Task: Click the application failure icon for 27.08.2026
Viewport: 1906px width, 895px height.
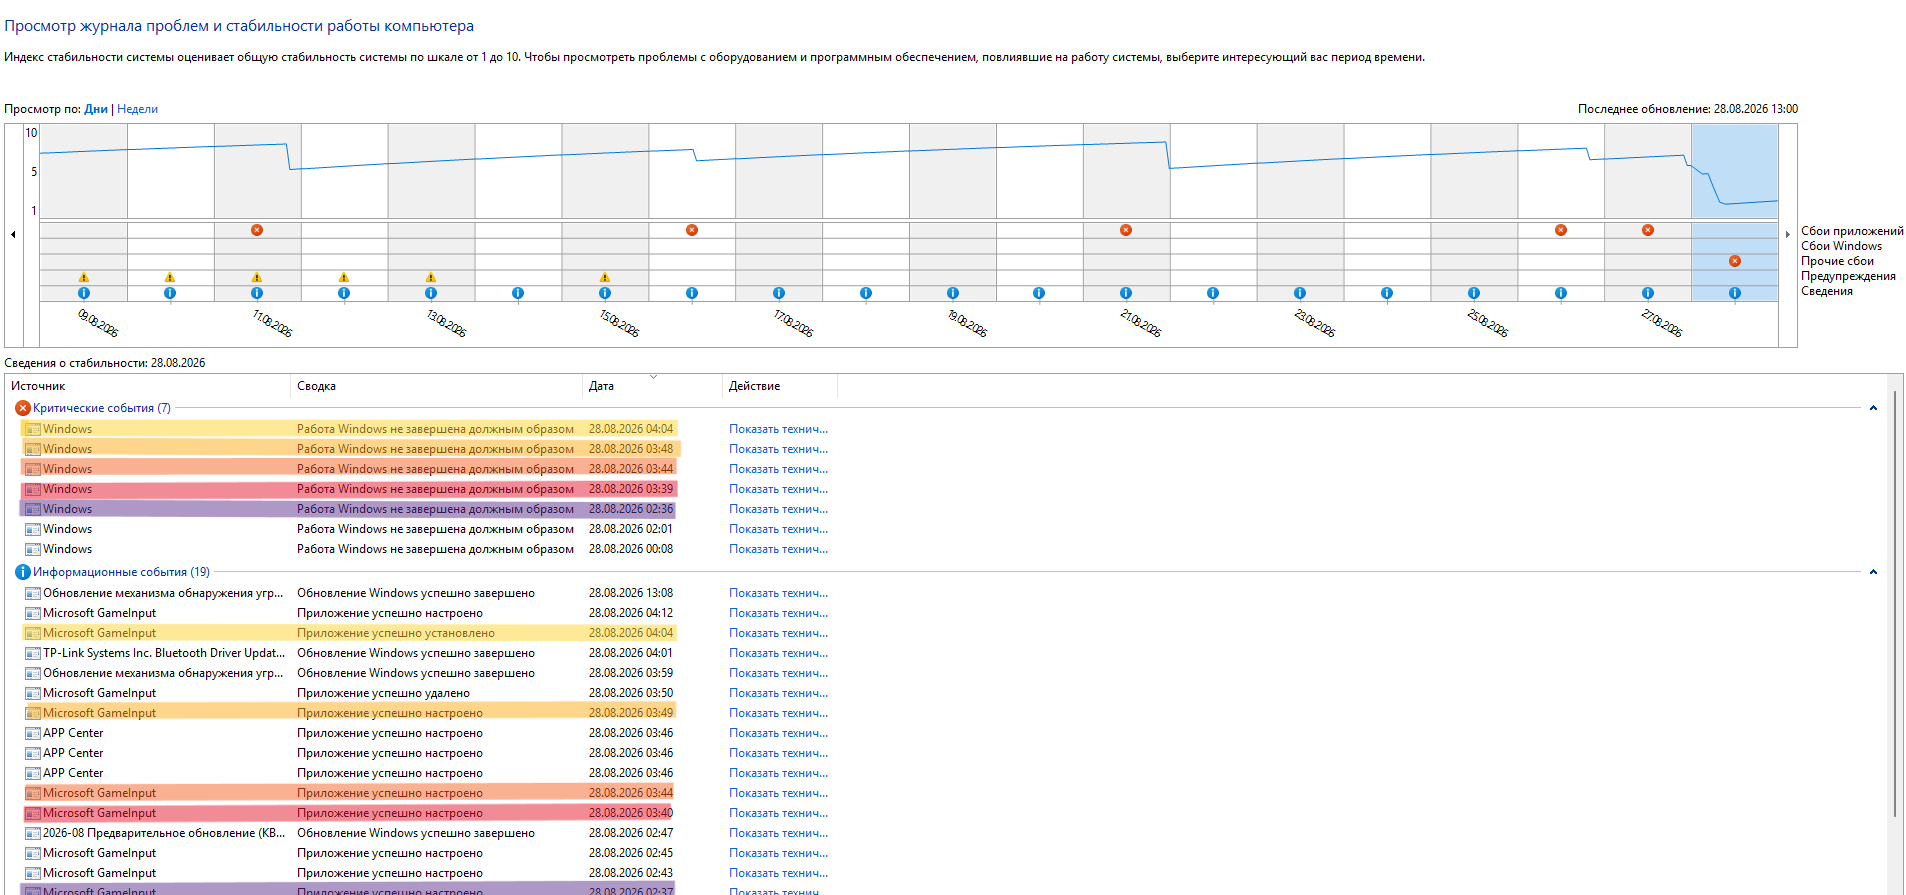Action: coord(1648,230)
